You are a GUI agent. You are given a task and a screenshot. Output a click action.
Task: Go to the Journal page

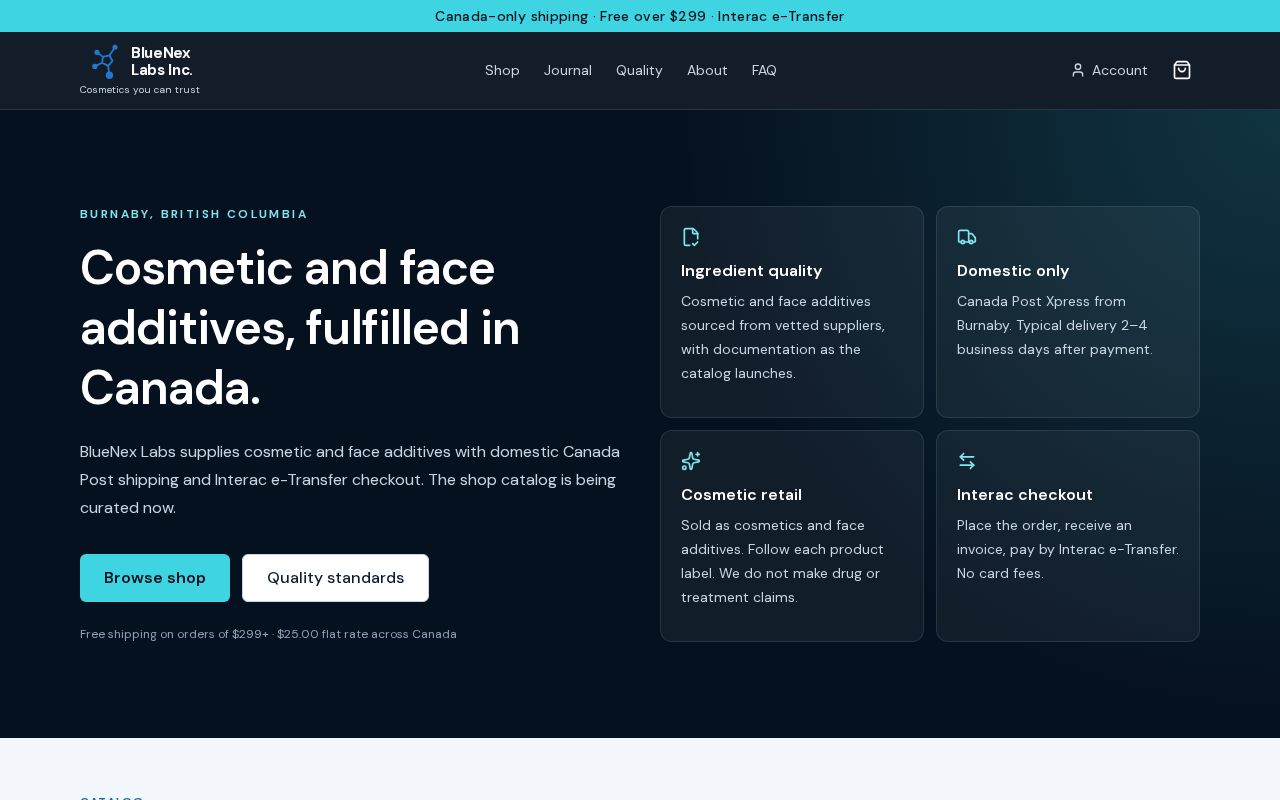coord(568,70)
